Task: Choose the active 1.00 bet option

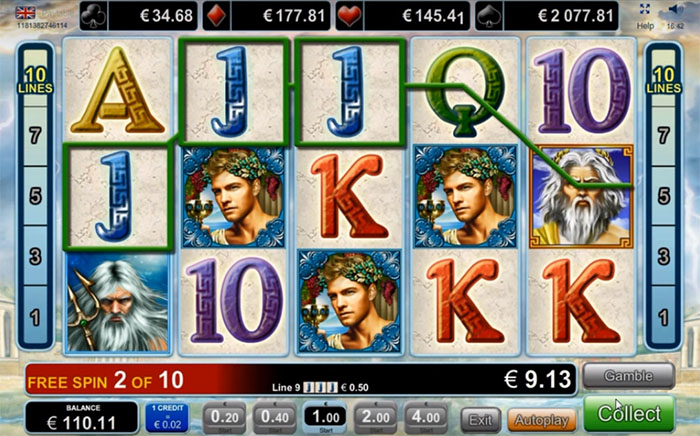Action: [325, 418]
